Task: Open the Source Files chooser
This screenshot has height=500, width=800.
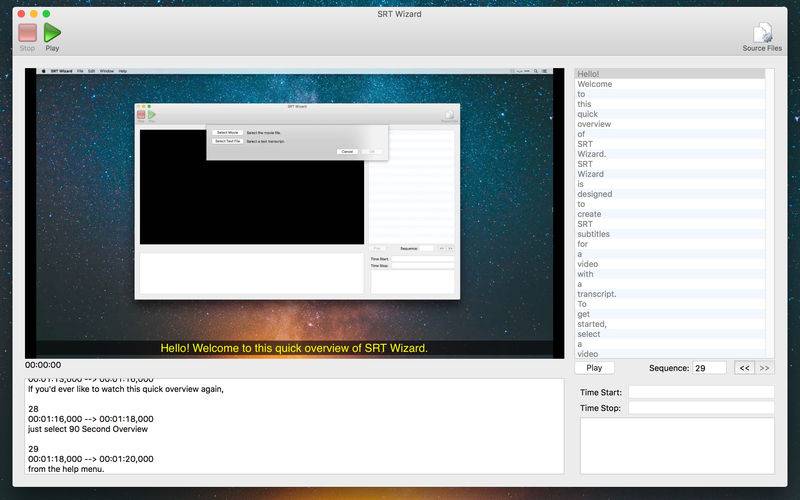Action: tap(762, 37)
